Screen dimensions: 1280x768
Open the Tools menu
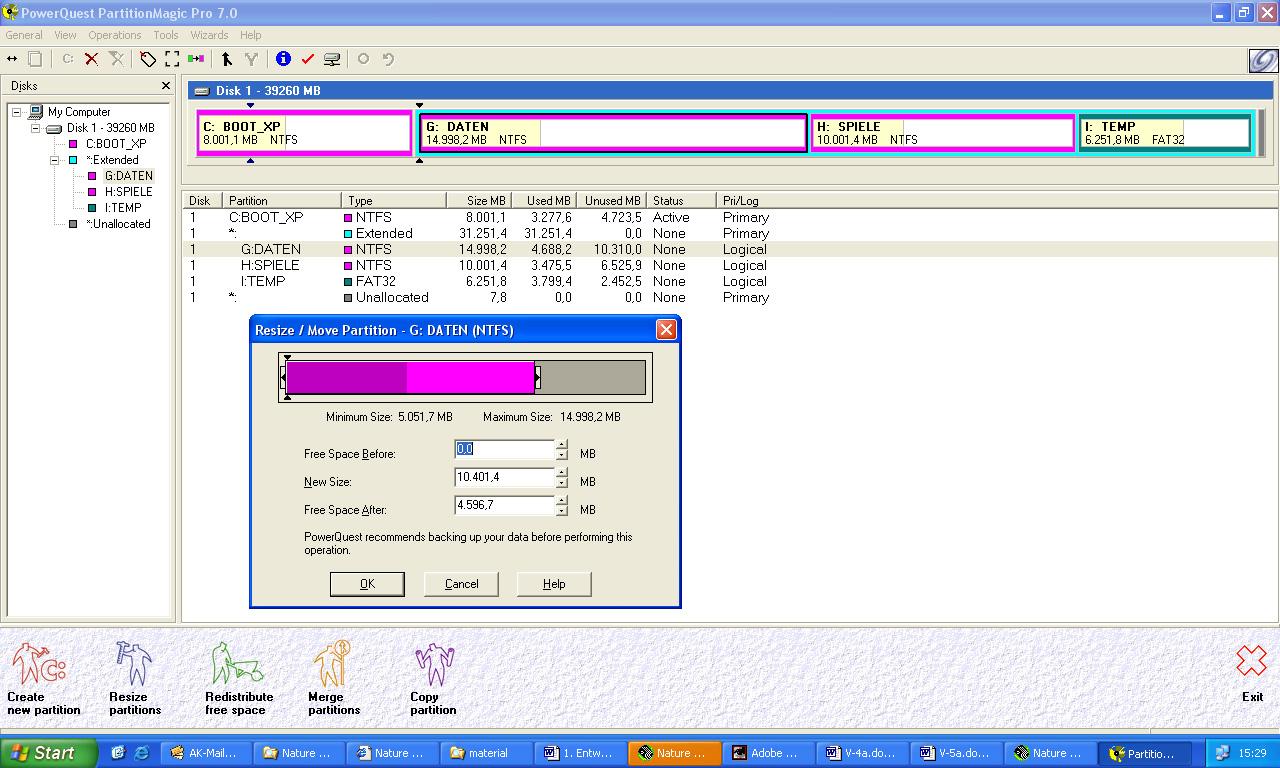tap(166, 35)
